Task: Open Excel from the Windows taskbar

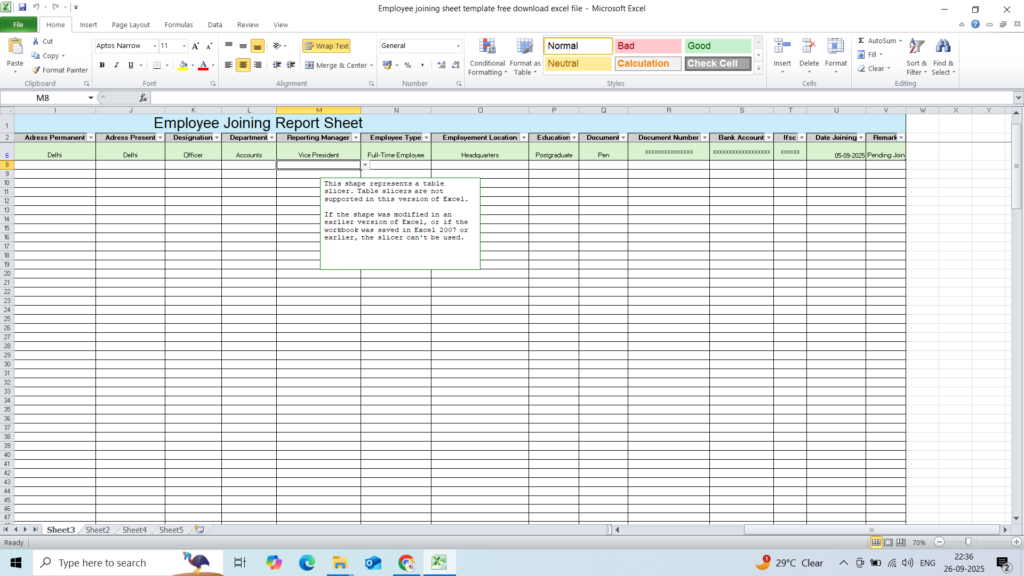Action: click(x=438, y=563)
